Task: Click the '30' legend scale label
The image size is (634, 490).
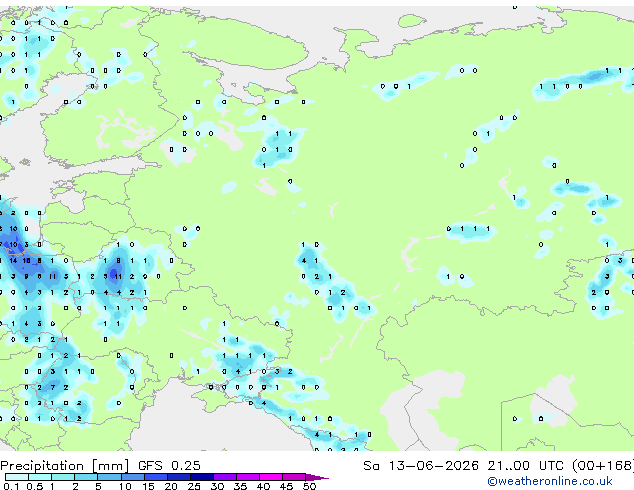Action: click(217, 486)
